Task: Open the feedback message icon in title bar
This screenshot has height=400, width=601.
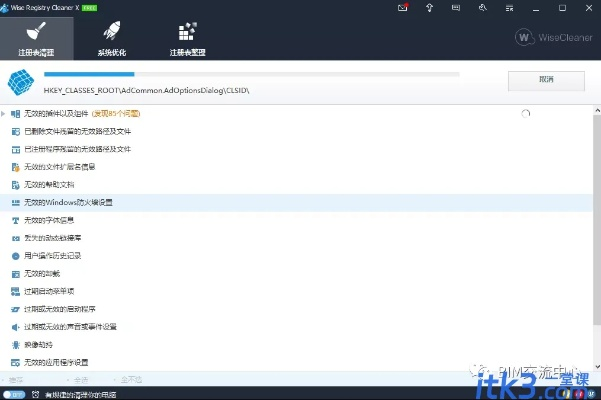Action: point(456,8)
